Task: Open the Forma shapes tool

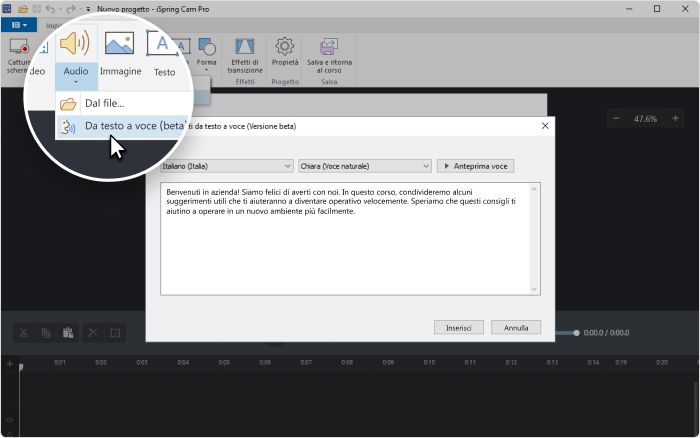Action: tap(206, 54)
